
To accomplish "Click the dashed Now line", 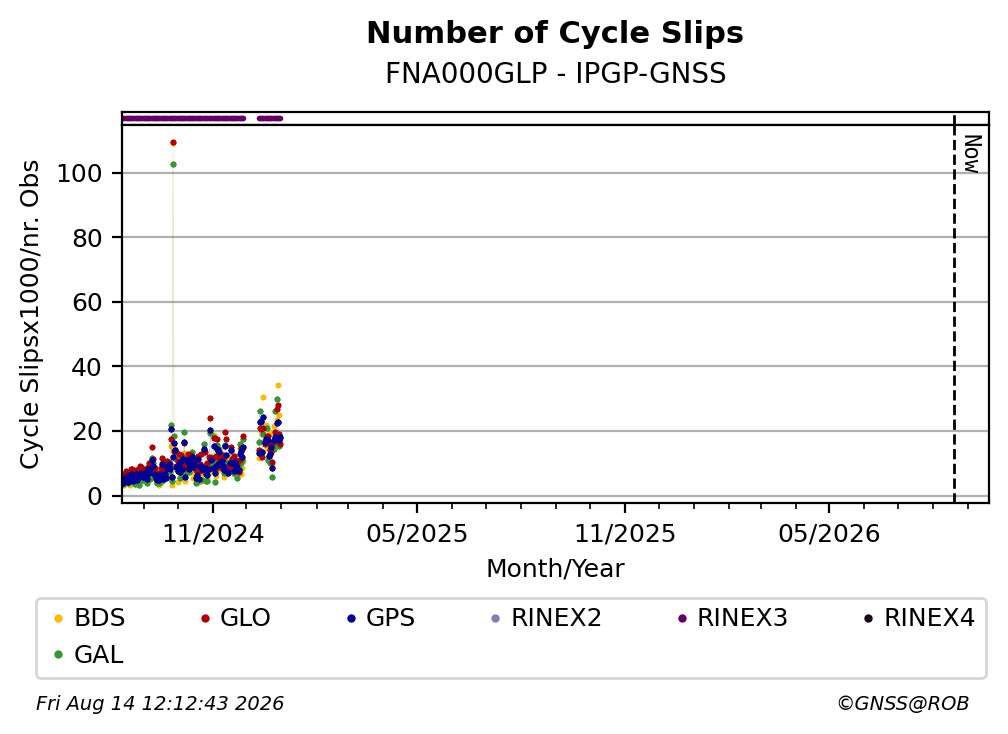I will click(954, 309).
